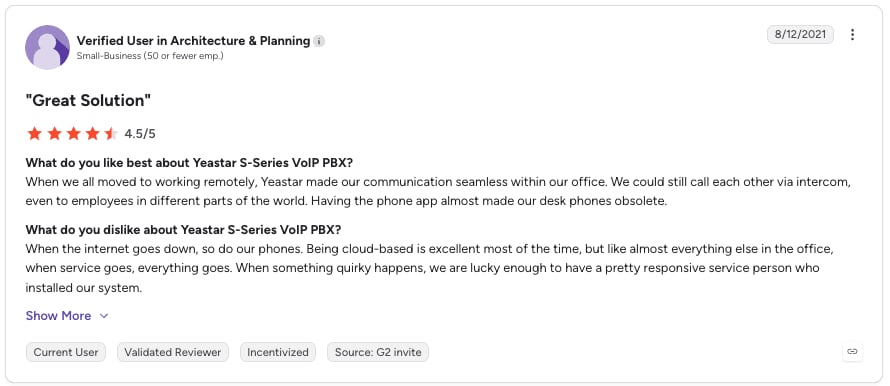
Task: Select the Current User tag
Action: coord(66,352)
